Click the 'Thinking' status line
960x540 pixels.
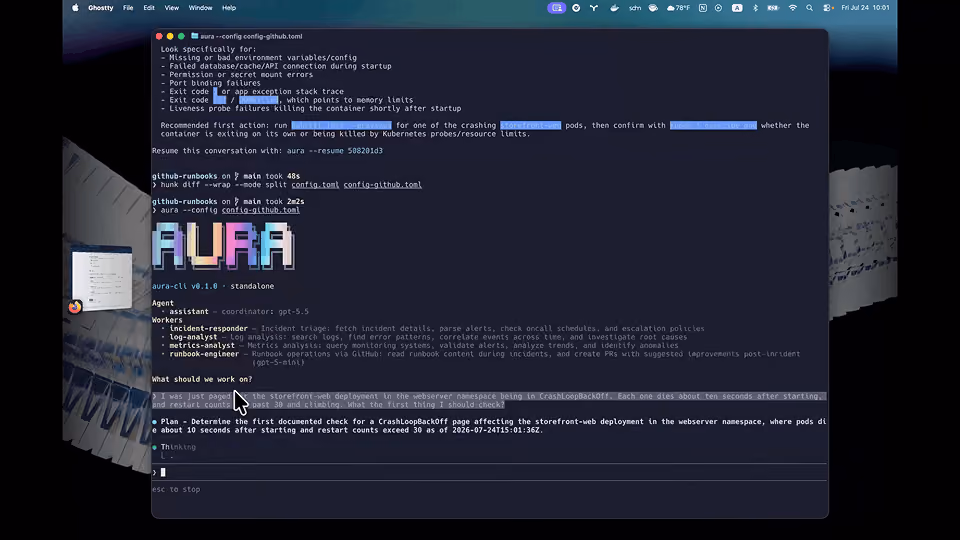click(x=178, y=447)
